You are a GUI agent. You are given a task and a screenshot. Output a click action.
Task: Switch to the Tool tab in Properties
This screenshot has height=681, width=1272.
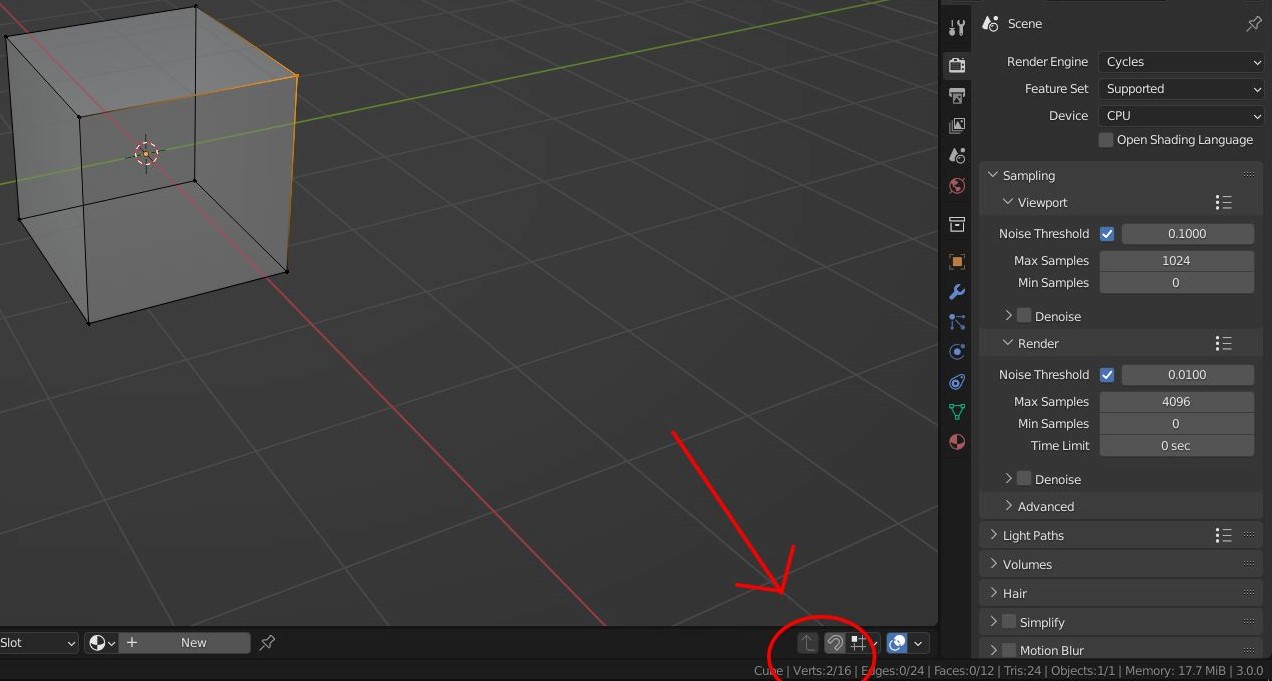click(x=957, y=27)
